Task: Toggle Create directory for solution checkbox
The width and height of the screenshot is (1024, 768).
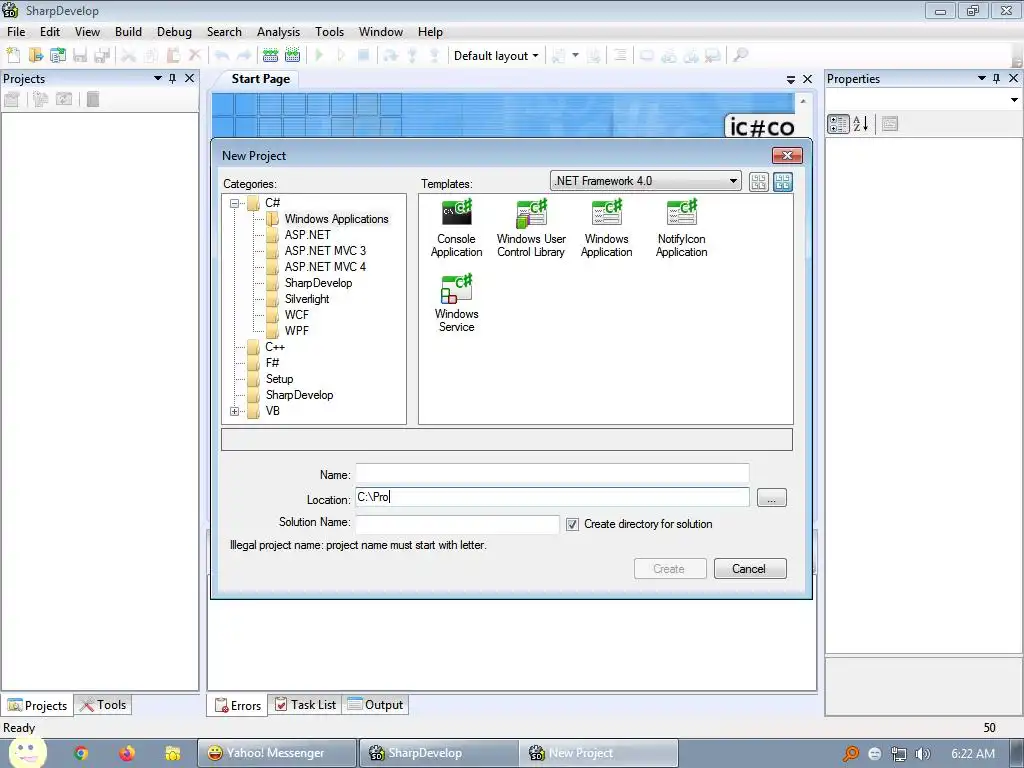Action: pyautogui.click(x=572, y=524)
